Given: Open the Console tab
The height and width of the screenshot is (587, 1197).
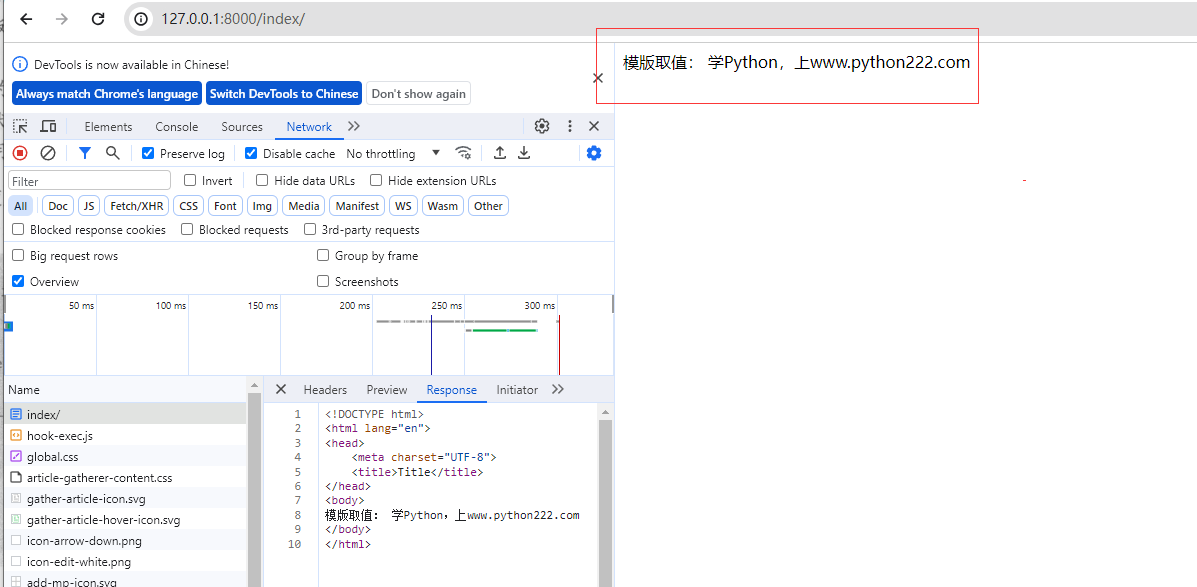Looking at the screenshot, I should [176, 127].
